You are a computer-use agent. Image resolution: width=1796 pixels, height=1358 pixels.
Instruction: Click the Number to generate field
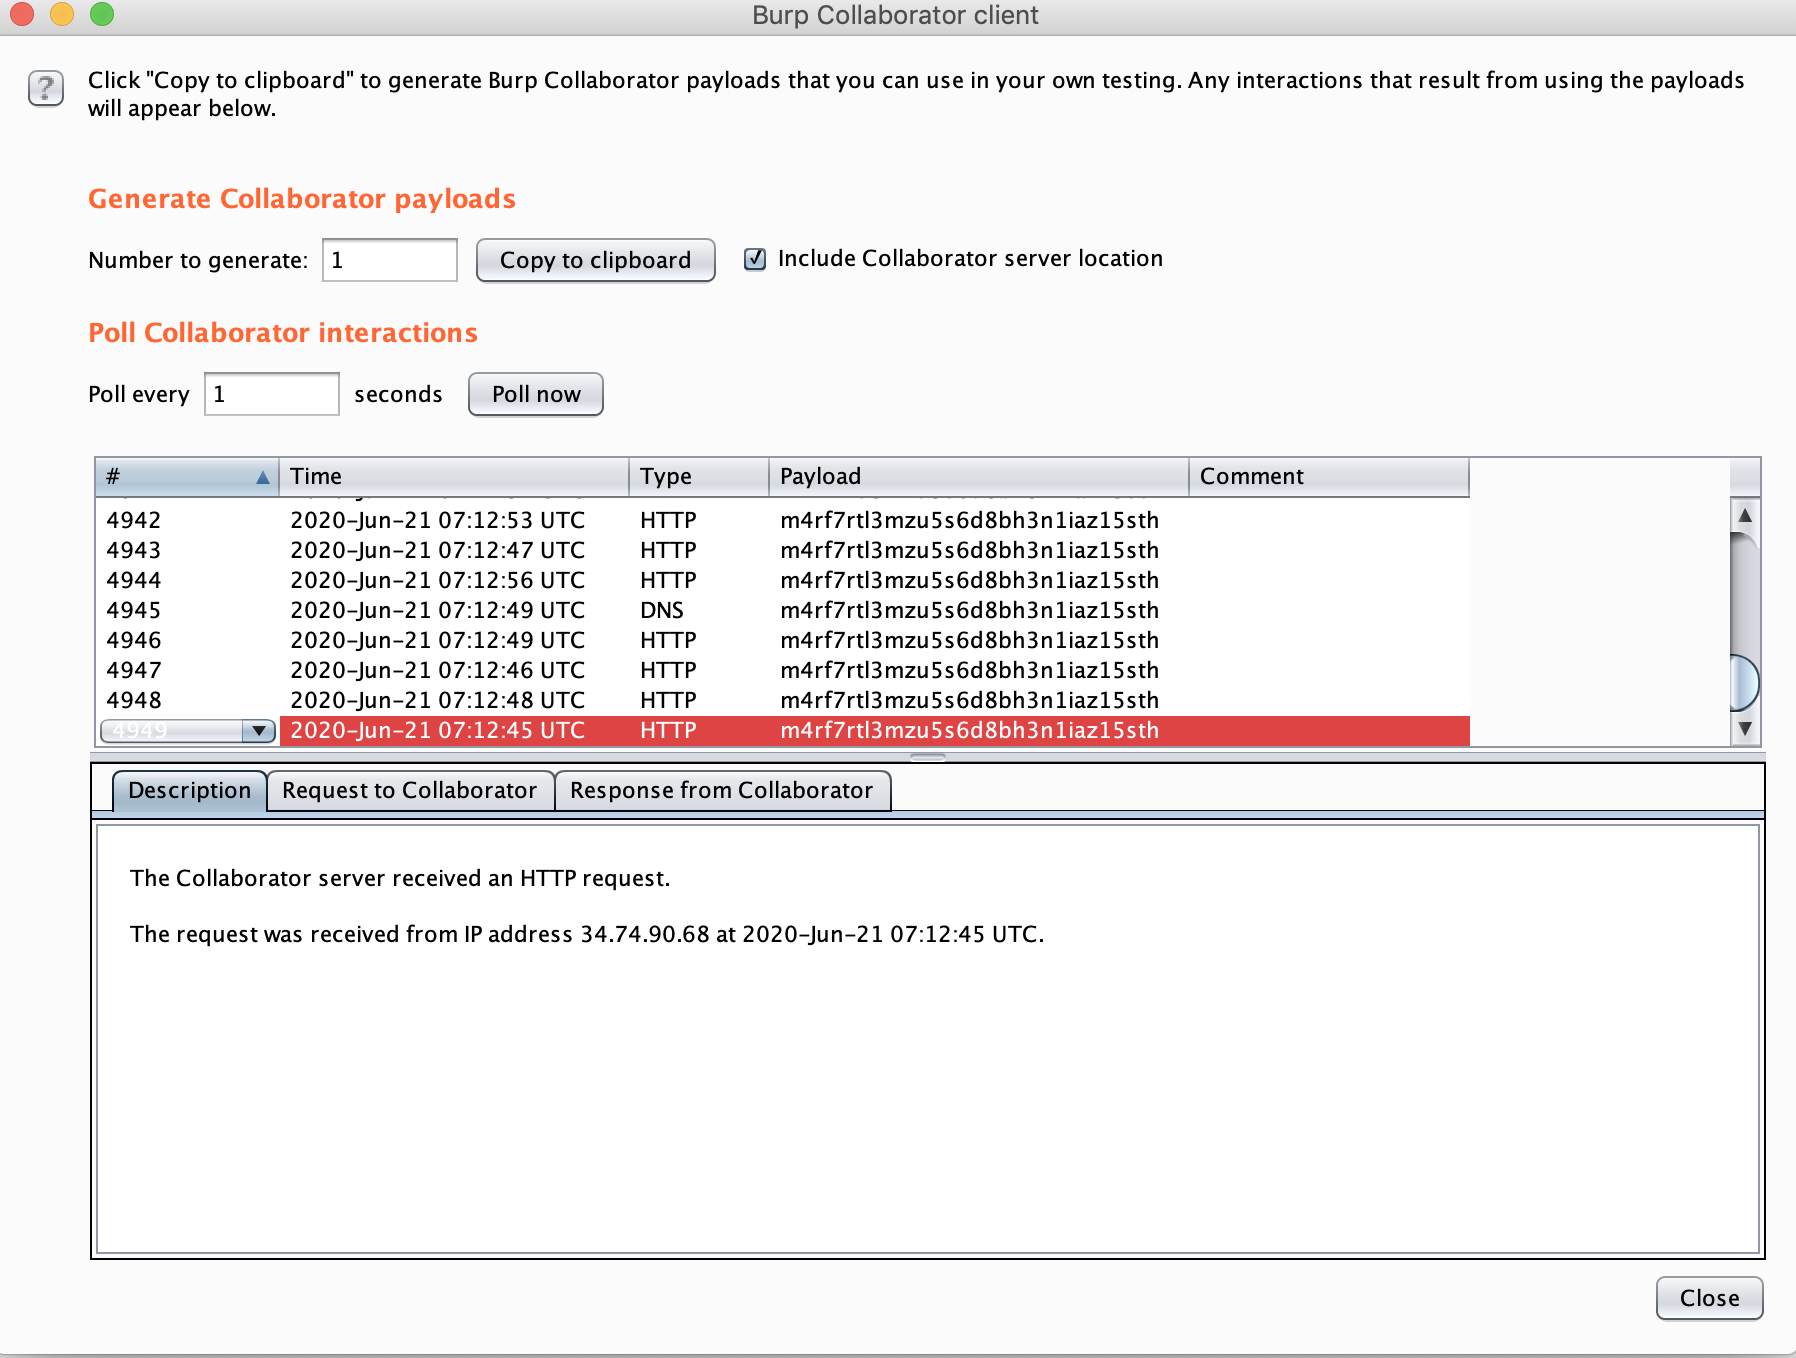(x=389, y=260)
